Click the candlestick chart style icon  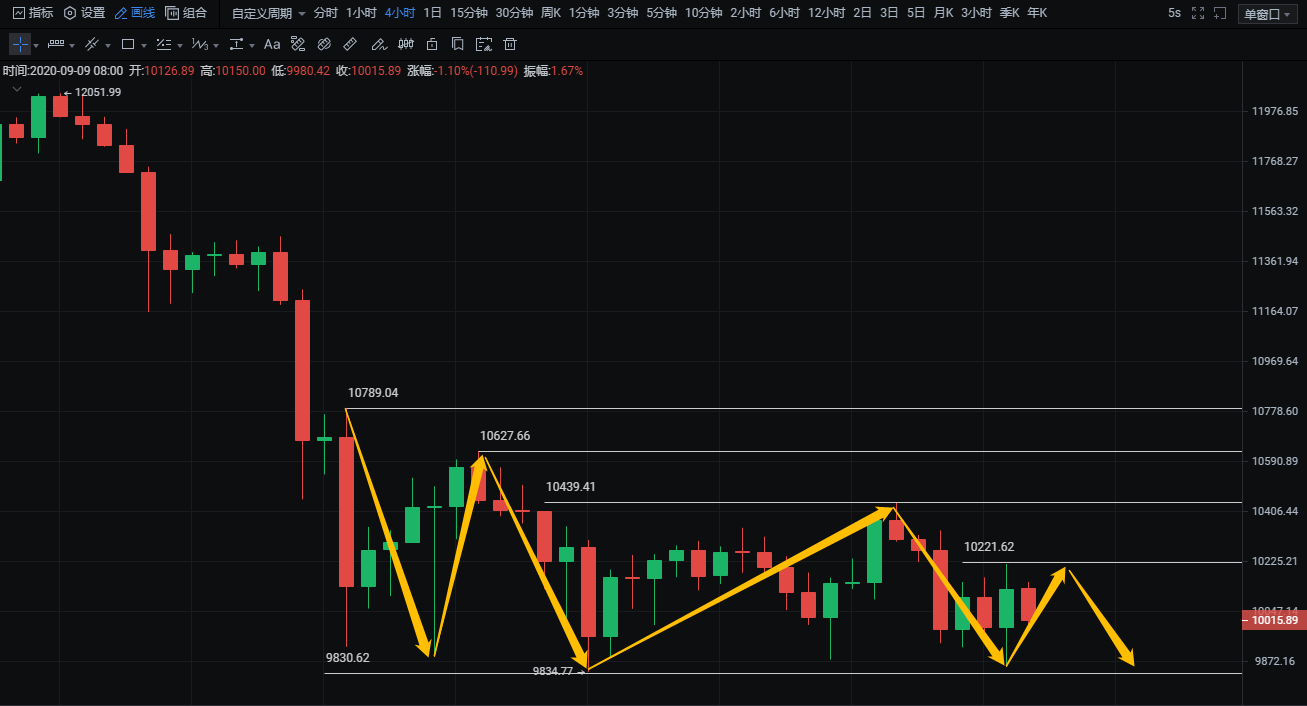click(405, 45)
